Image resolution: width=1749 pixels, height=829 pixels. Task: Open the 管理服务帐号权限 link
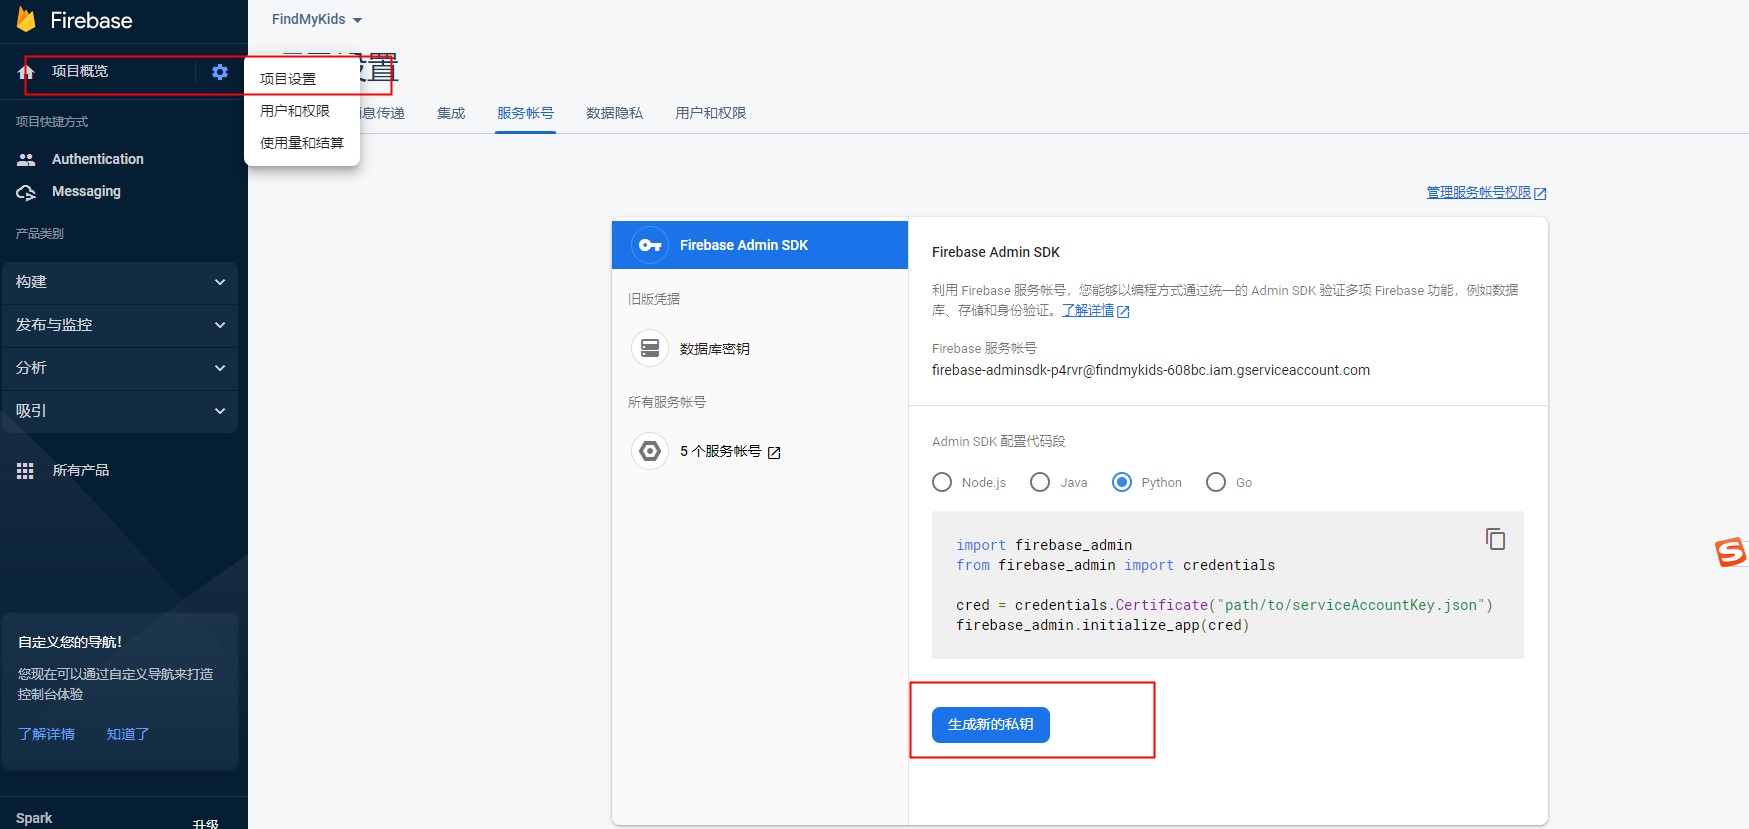(x=1478, y=192)
